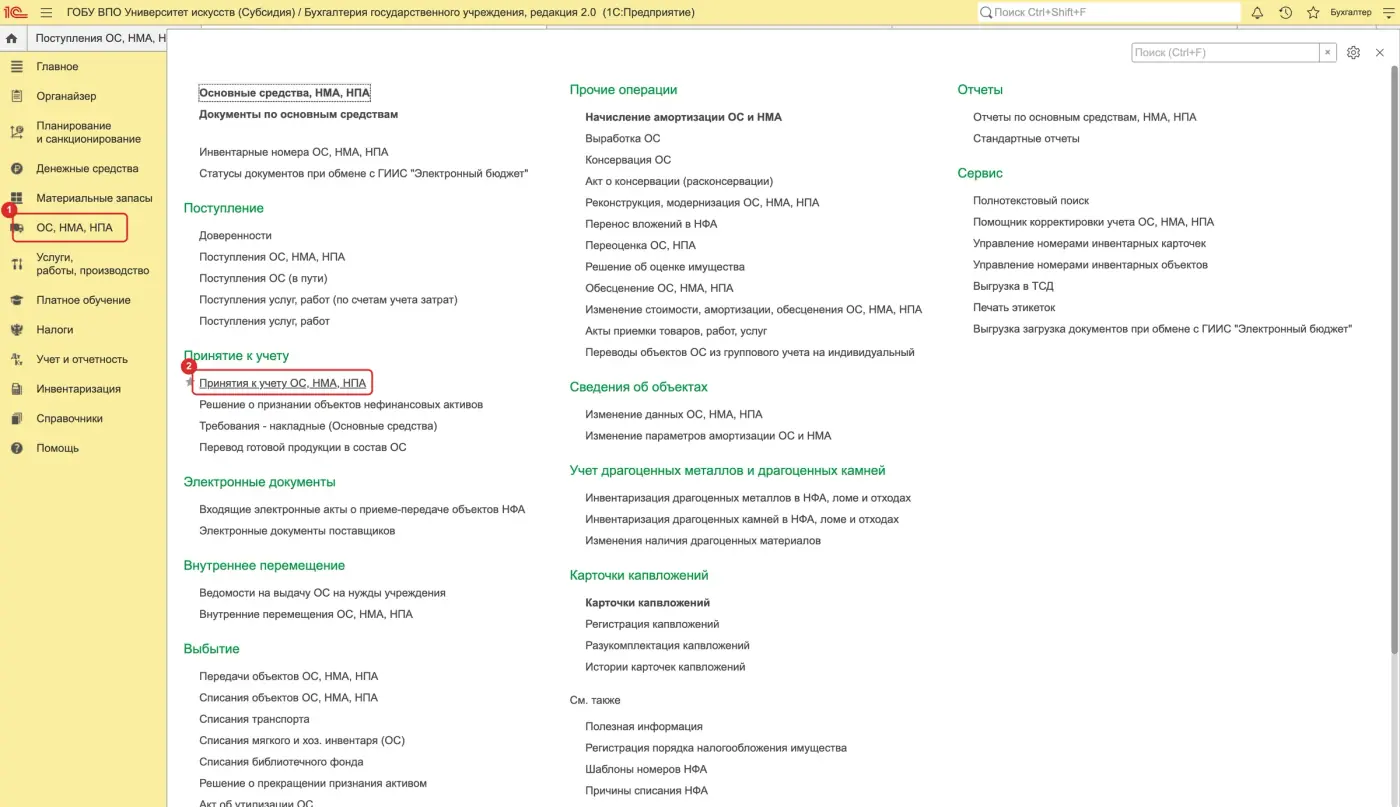
Task: Click the Органайзер section icon
Action: point(16,96)
